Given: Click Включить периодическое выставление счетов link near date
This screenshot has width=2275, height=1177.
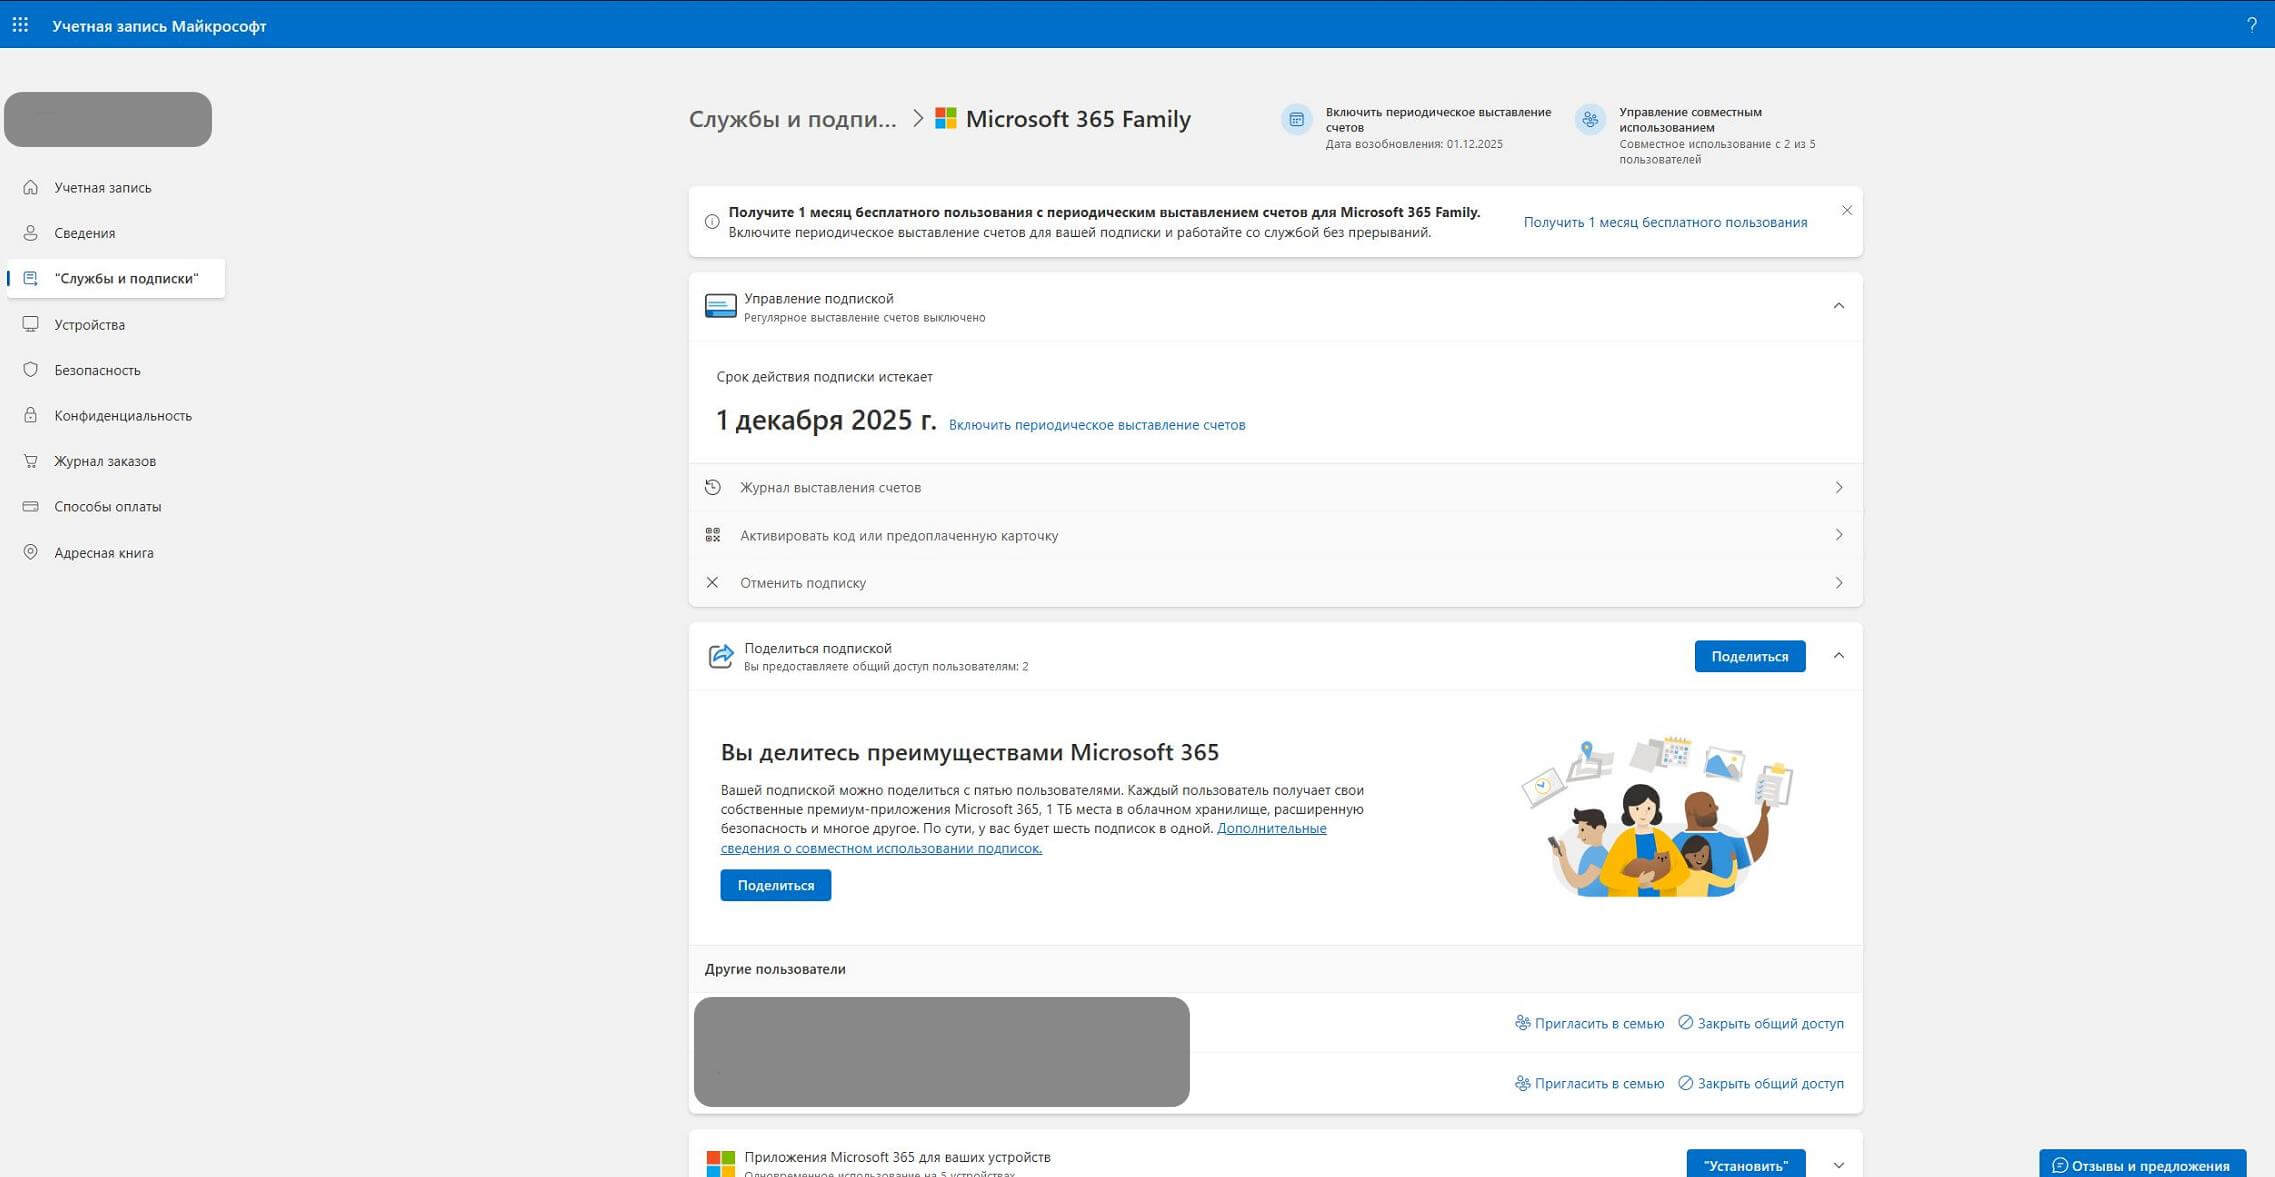Looking at the screenshot, I should (1097, 425).
